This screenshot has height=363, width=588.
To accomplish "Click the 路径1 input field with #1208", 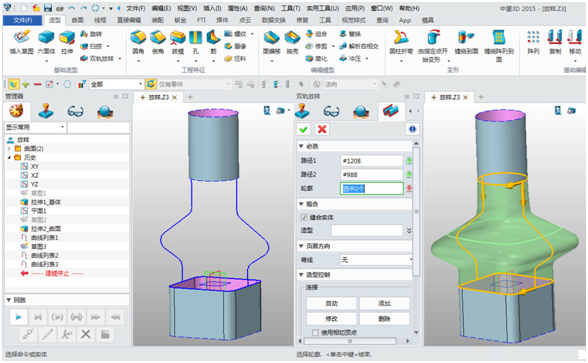I will pyautogui.click(x=371, y=161).
